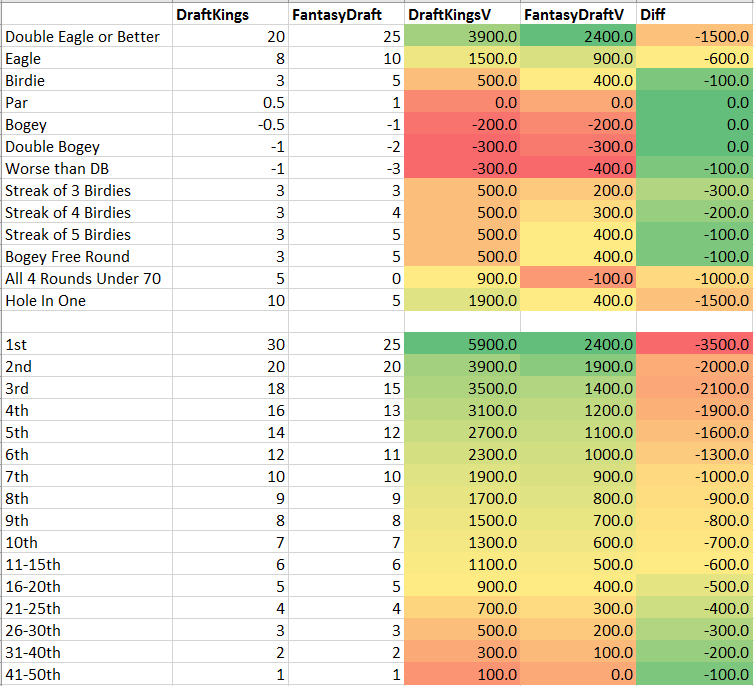Select the '11-15th' label cell

pyautogui.click(x=87, y=565)
